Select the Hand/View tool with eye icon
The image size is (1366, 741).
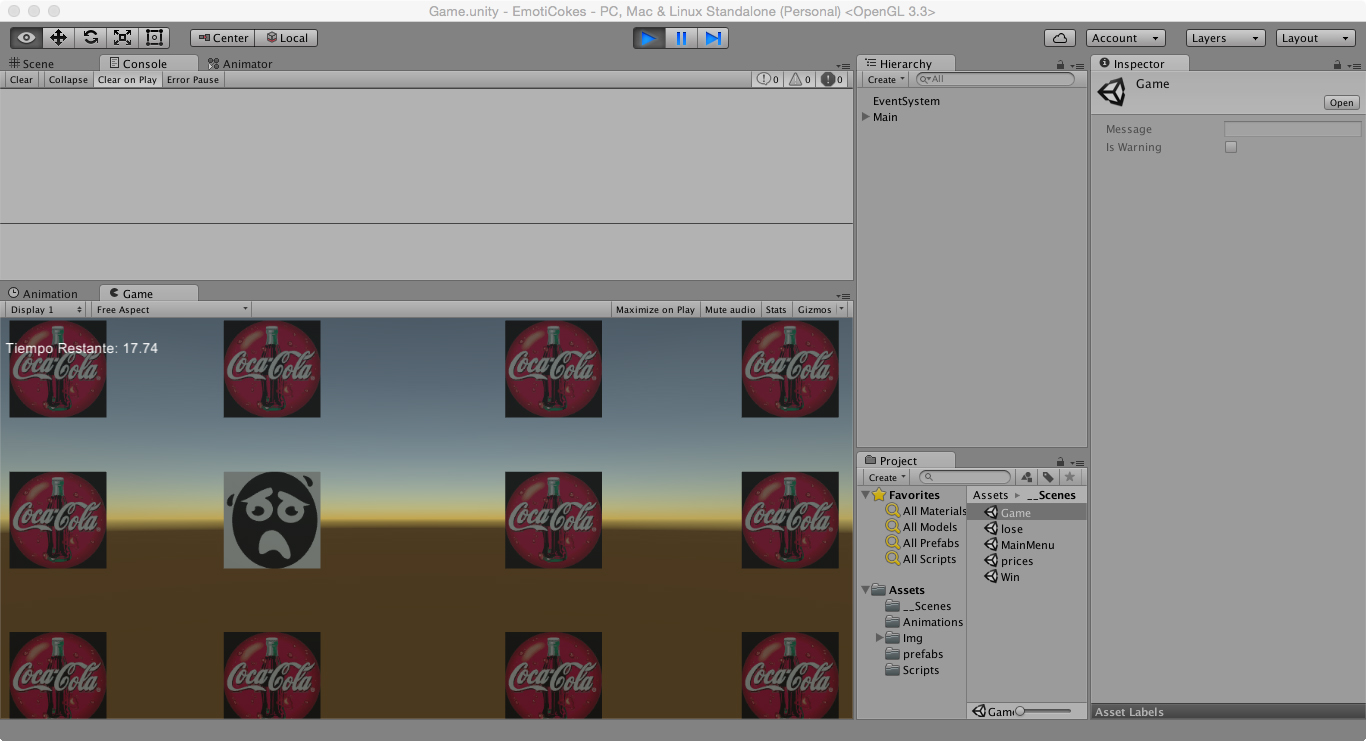tap(27, 38)
